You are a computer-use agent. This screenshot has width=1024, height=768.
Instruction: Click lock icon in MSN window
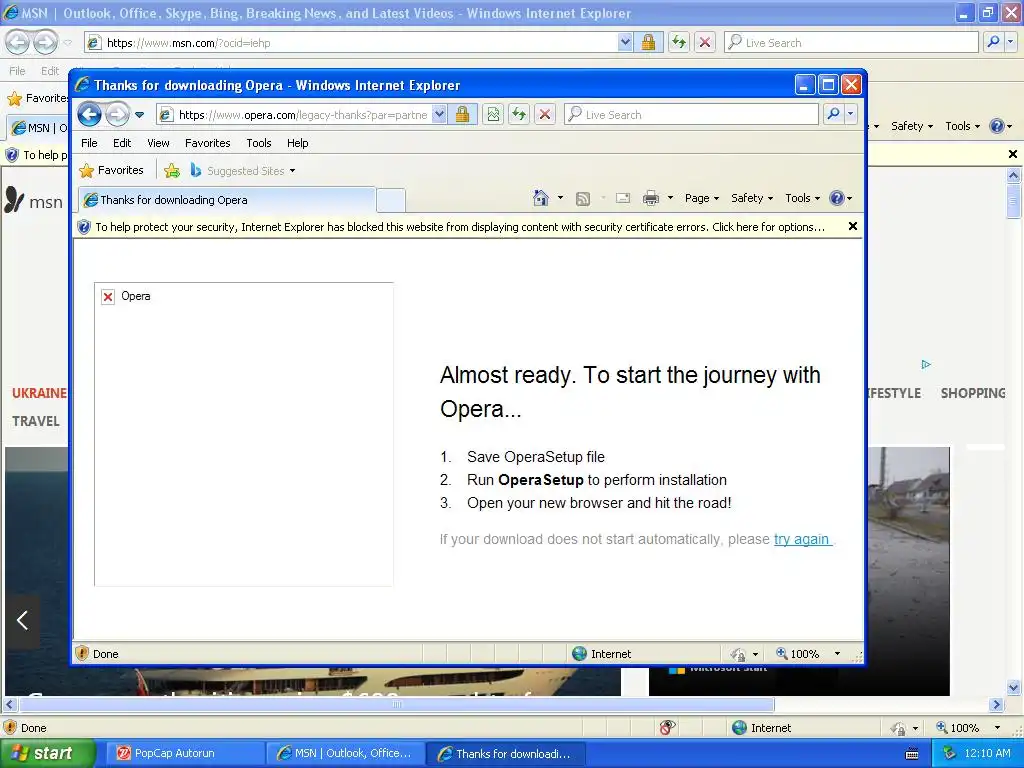click(x=648, y=42)
